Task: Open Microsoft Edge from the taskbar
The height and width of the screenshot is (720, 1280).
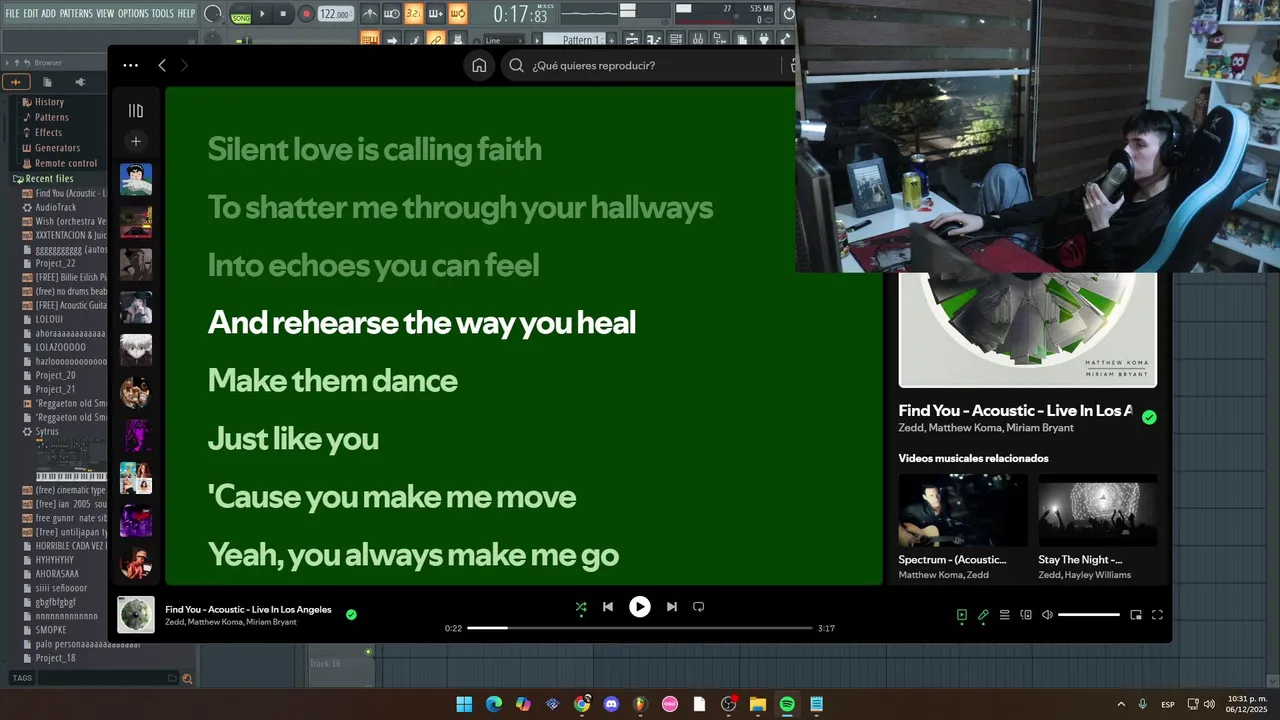Action: point(494,704)
